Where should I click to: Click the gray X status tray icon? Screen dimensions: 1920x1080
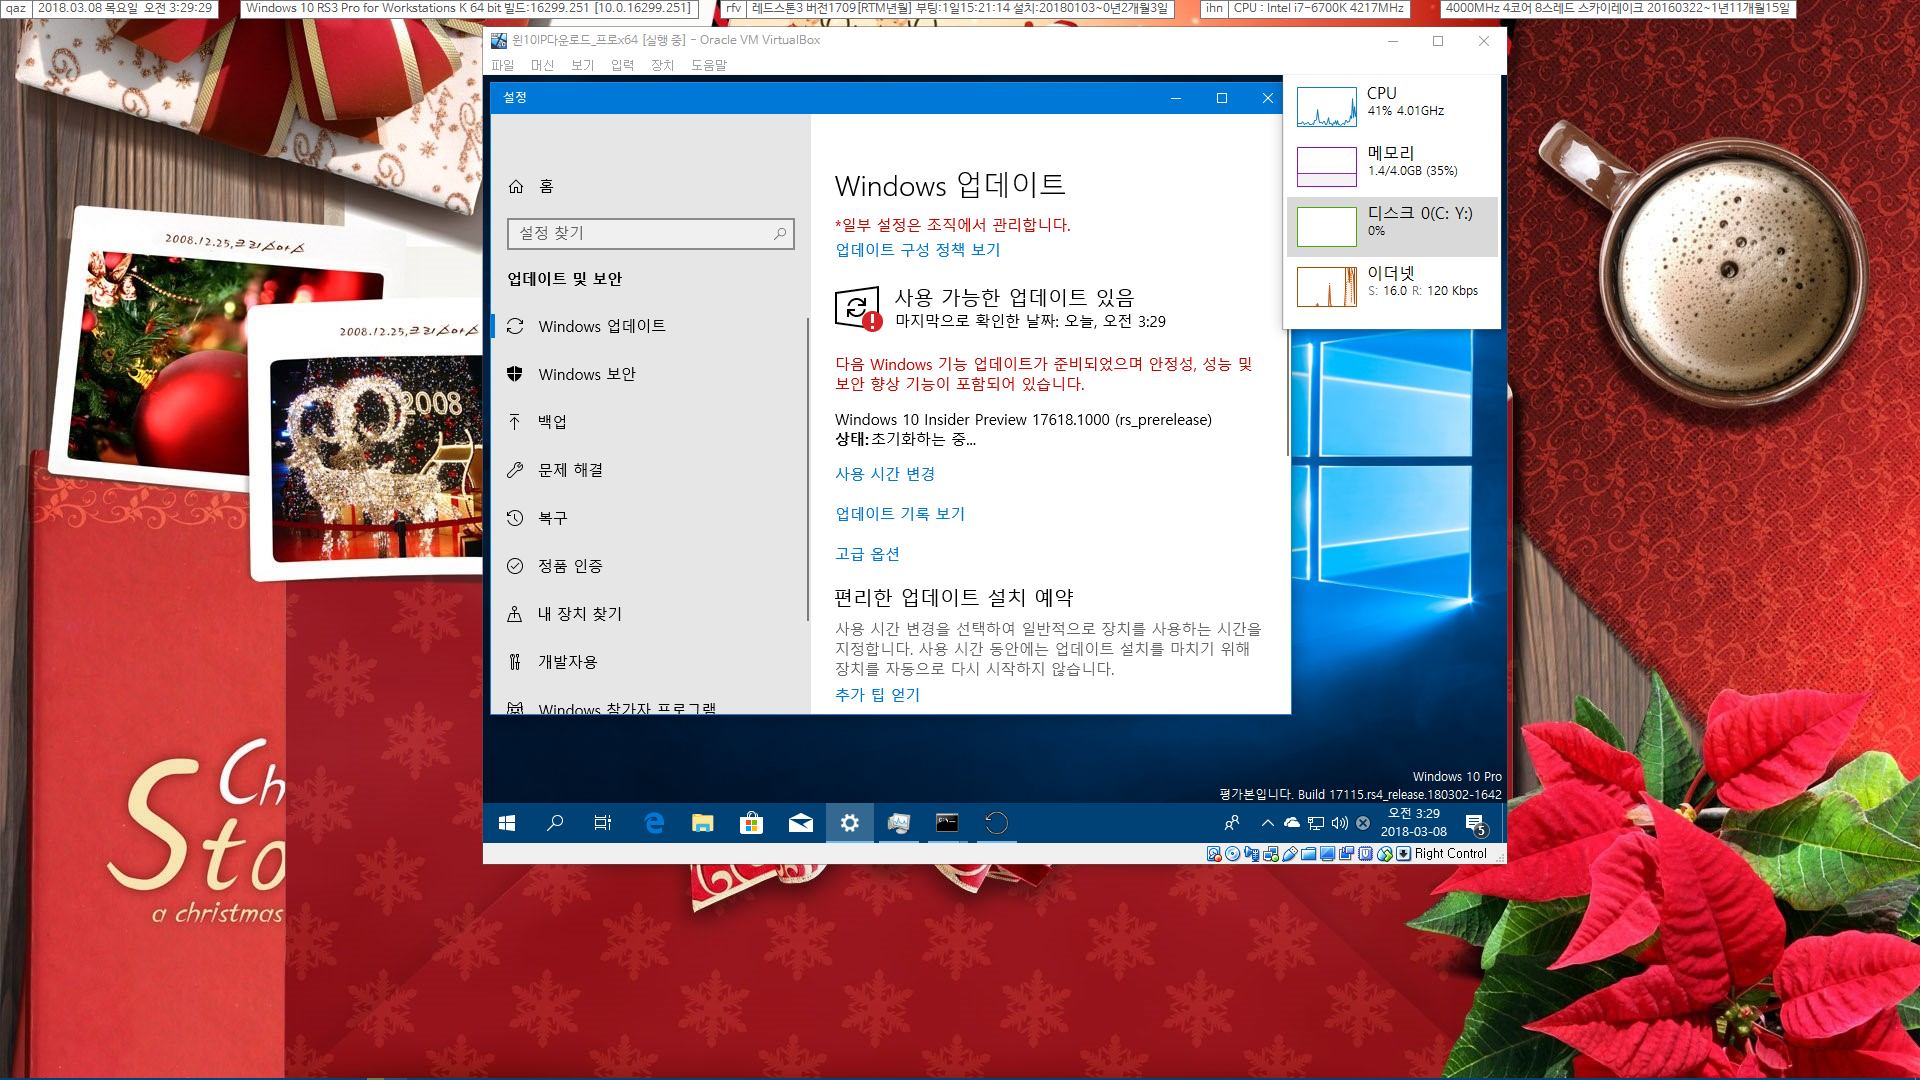(1363, 823)
